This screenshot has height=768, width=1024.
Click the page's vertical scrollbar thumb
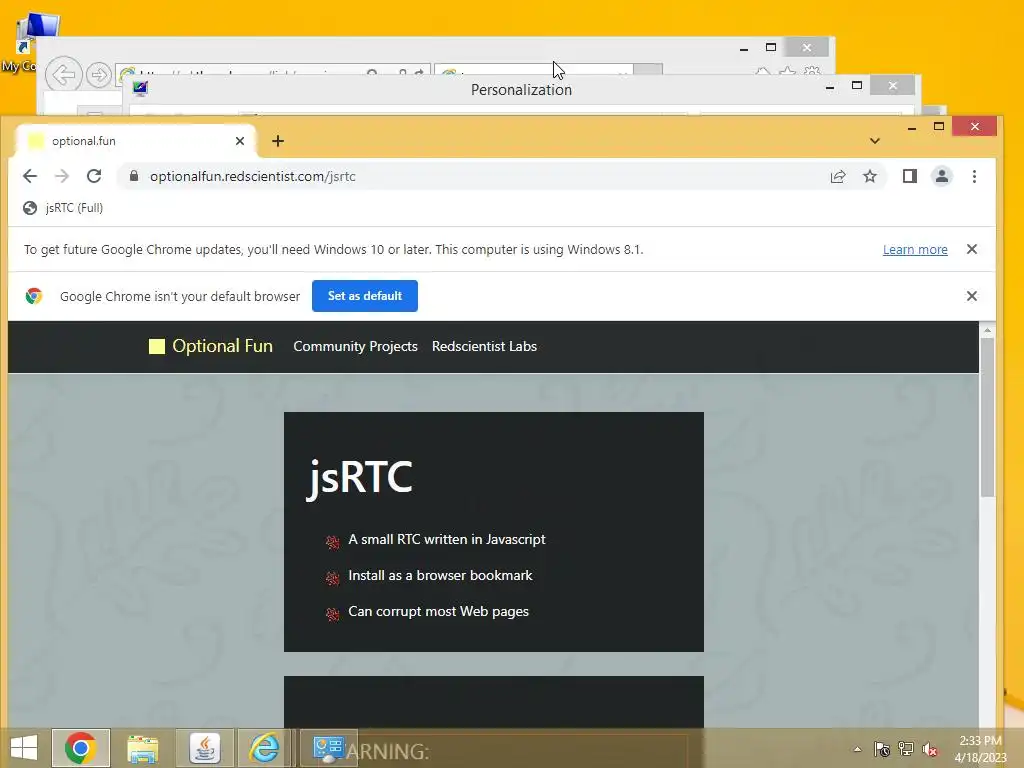coord(987,418)
